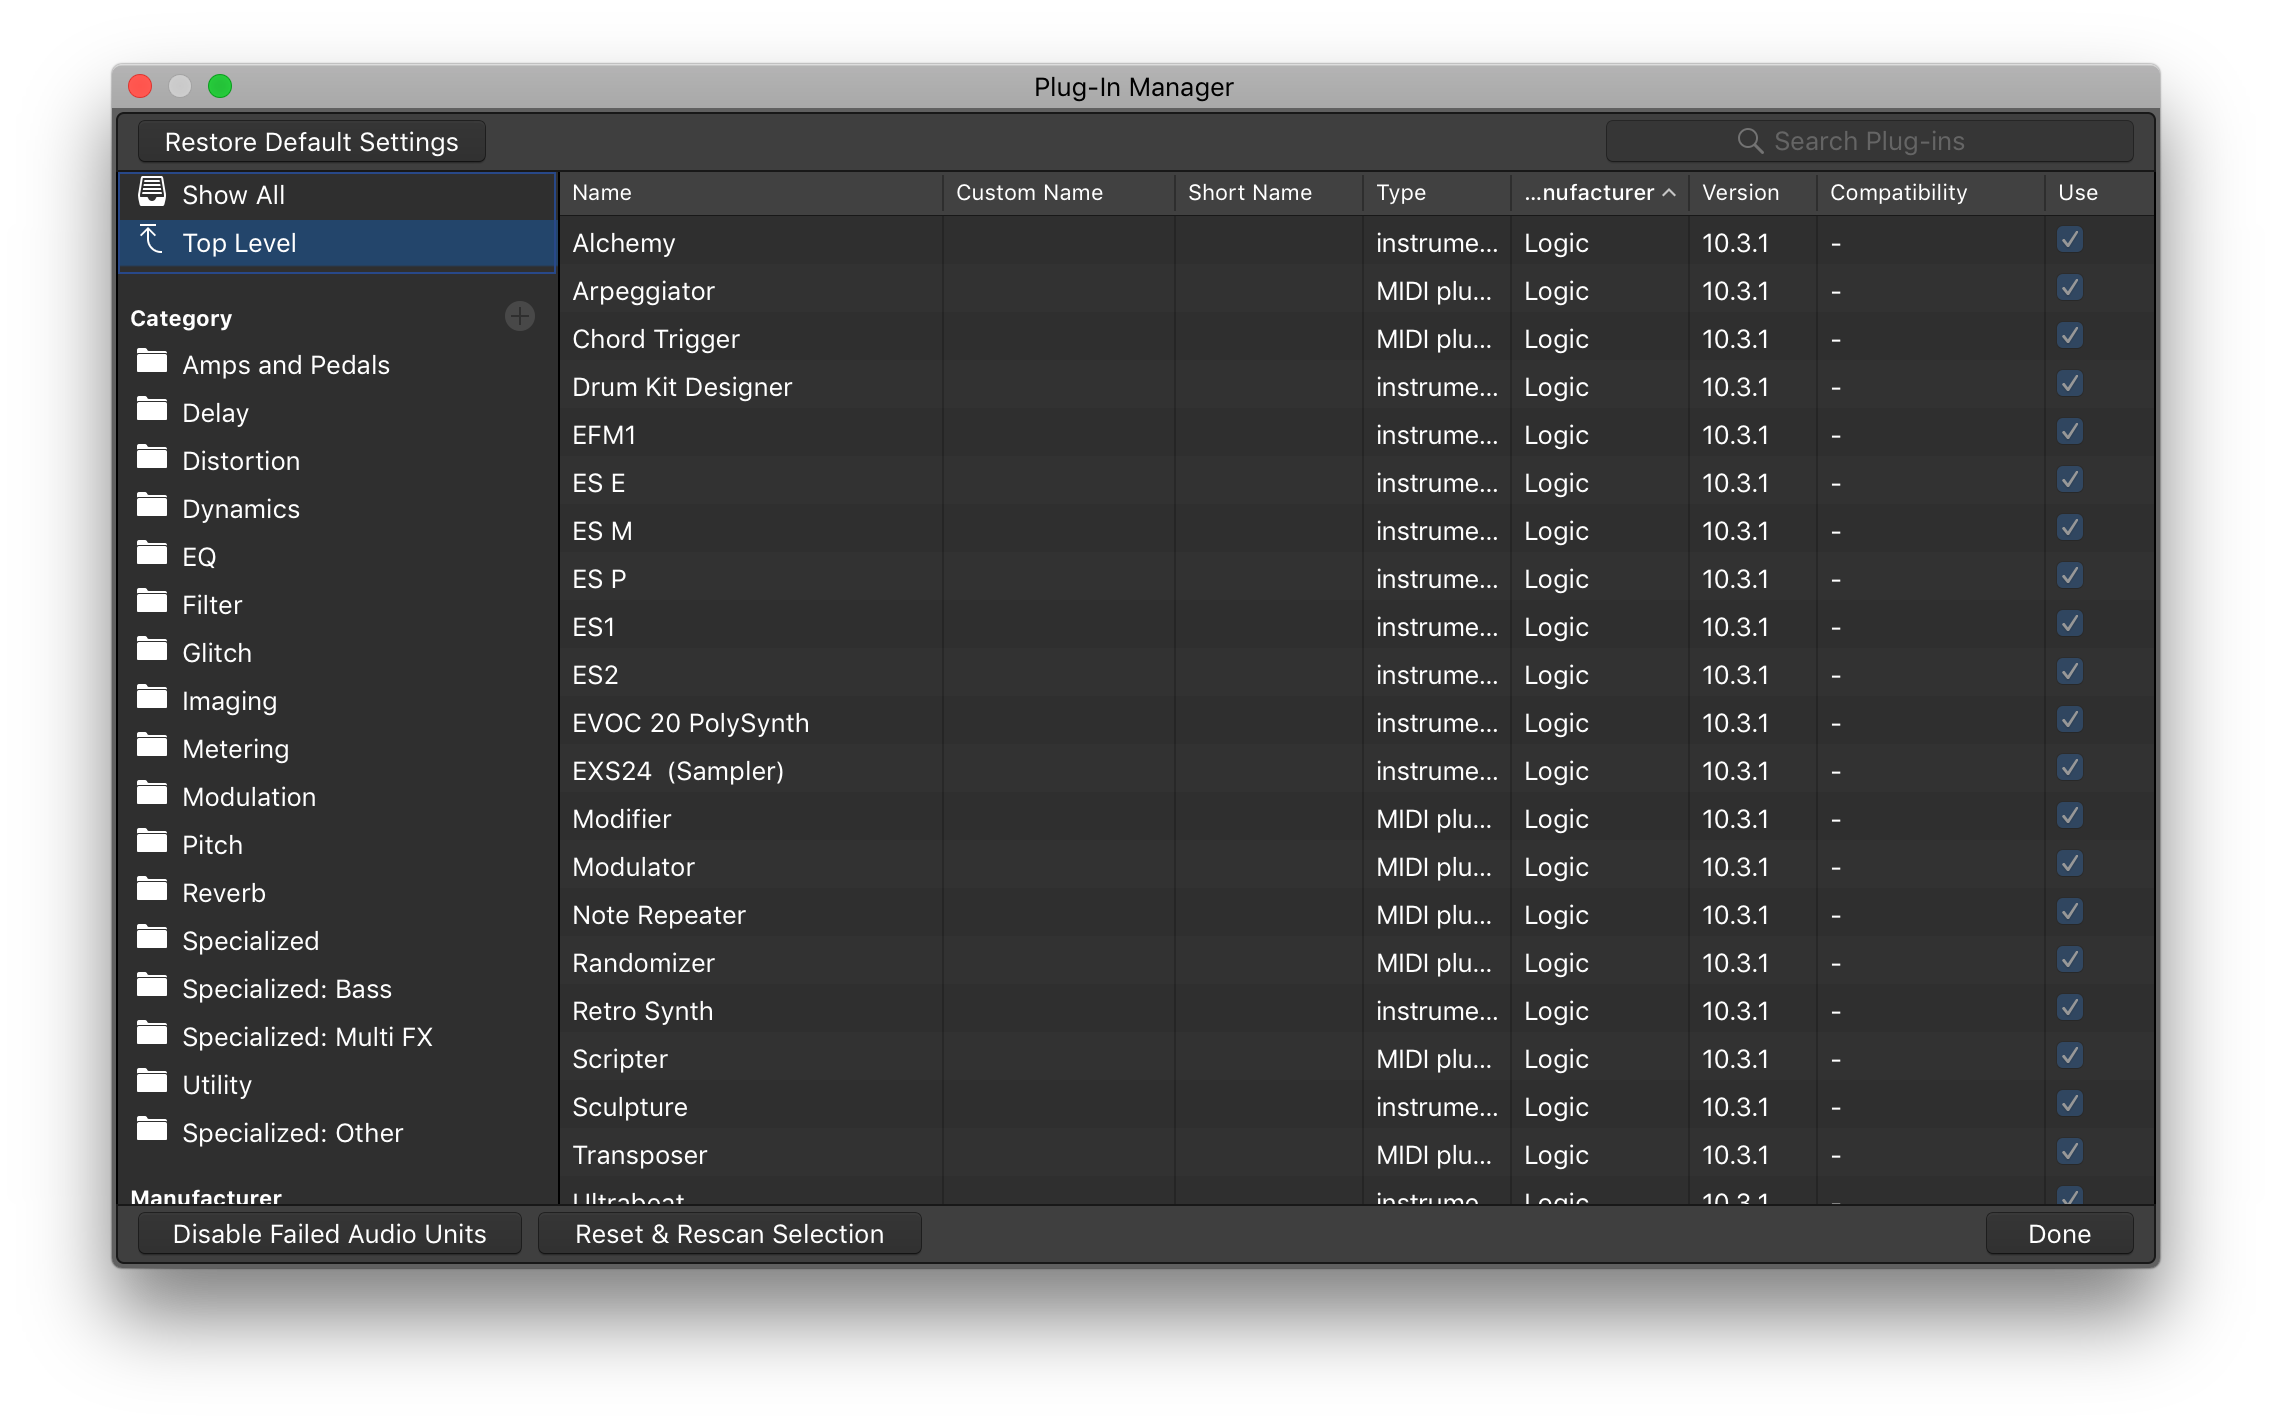Image resolution: width=2272 pixels, height=1428 pixels.
Task: Click the Version column header
Action: (x=1740, y=192)
